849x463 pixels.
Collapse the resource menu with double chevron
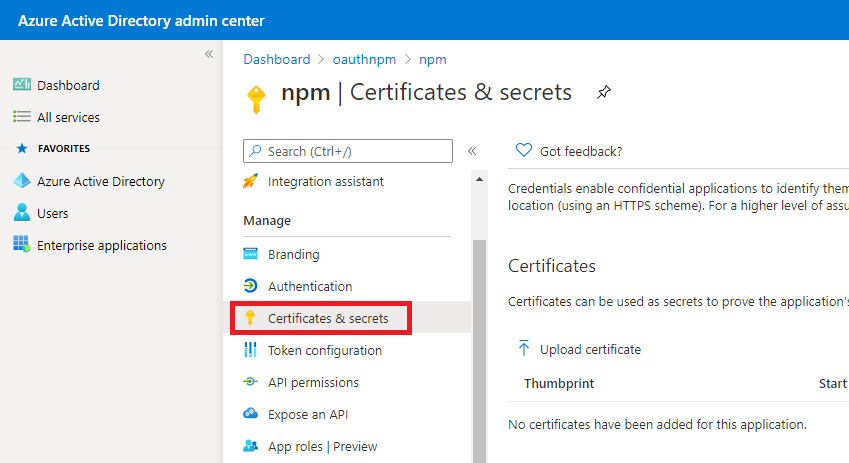[x=472, y=151]
